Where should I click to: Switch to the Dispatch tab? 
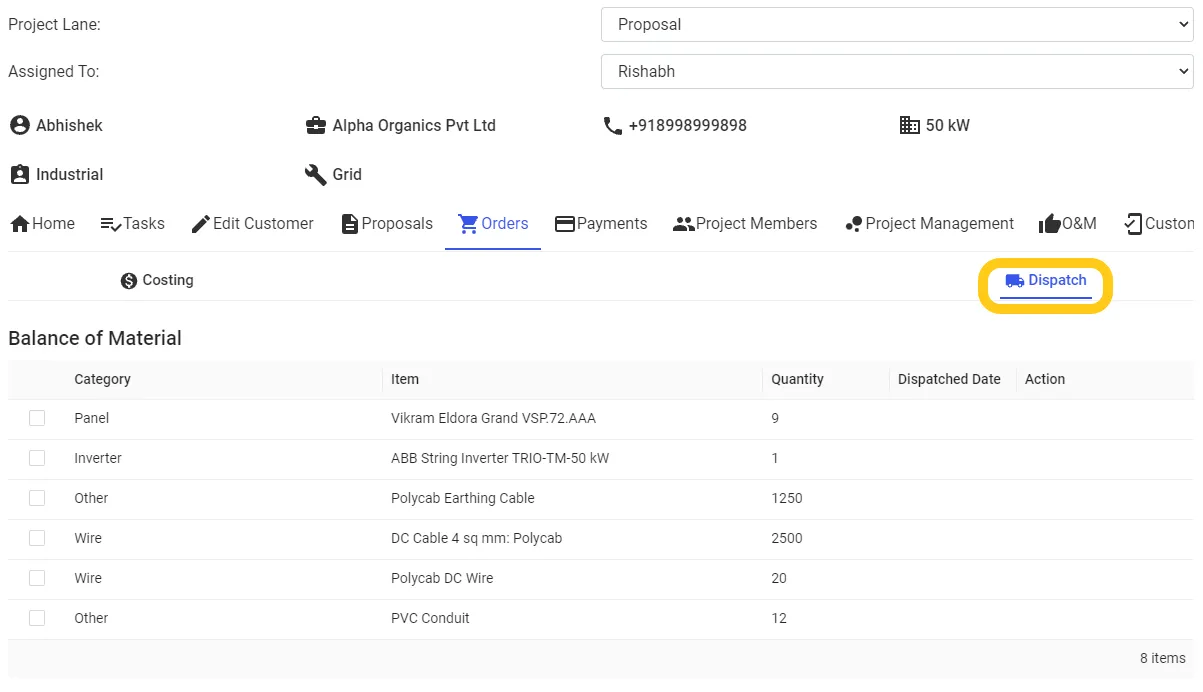point(1046,281)
